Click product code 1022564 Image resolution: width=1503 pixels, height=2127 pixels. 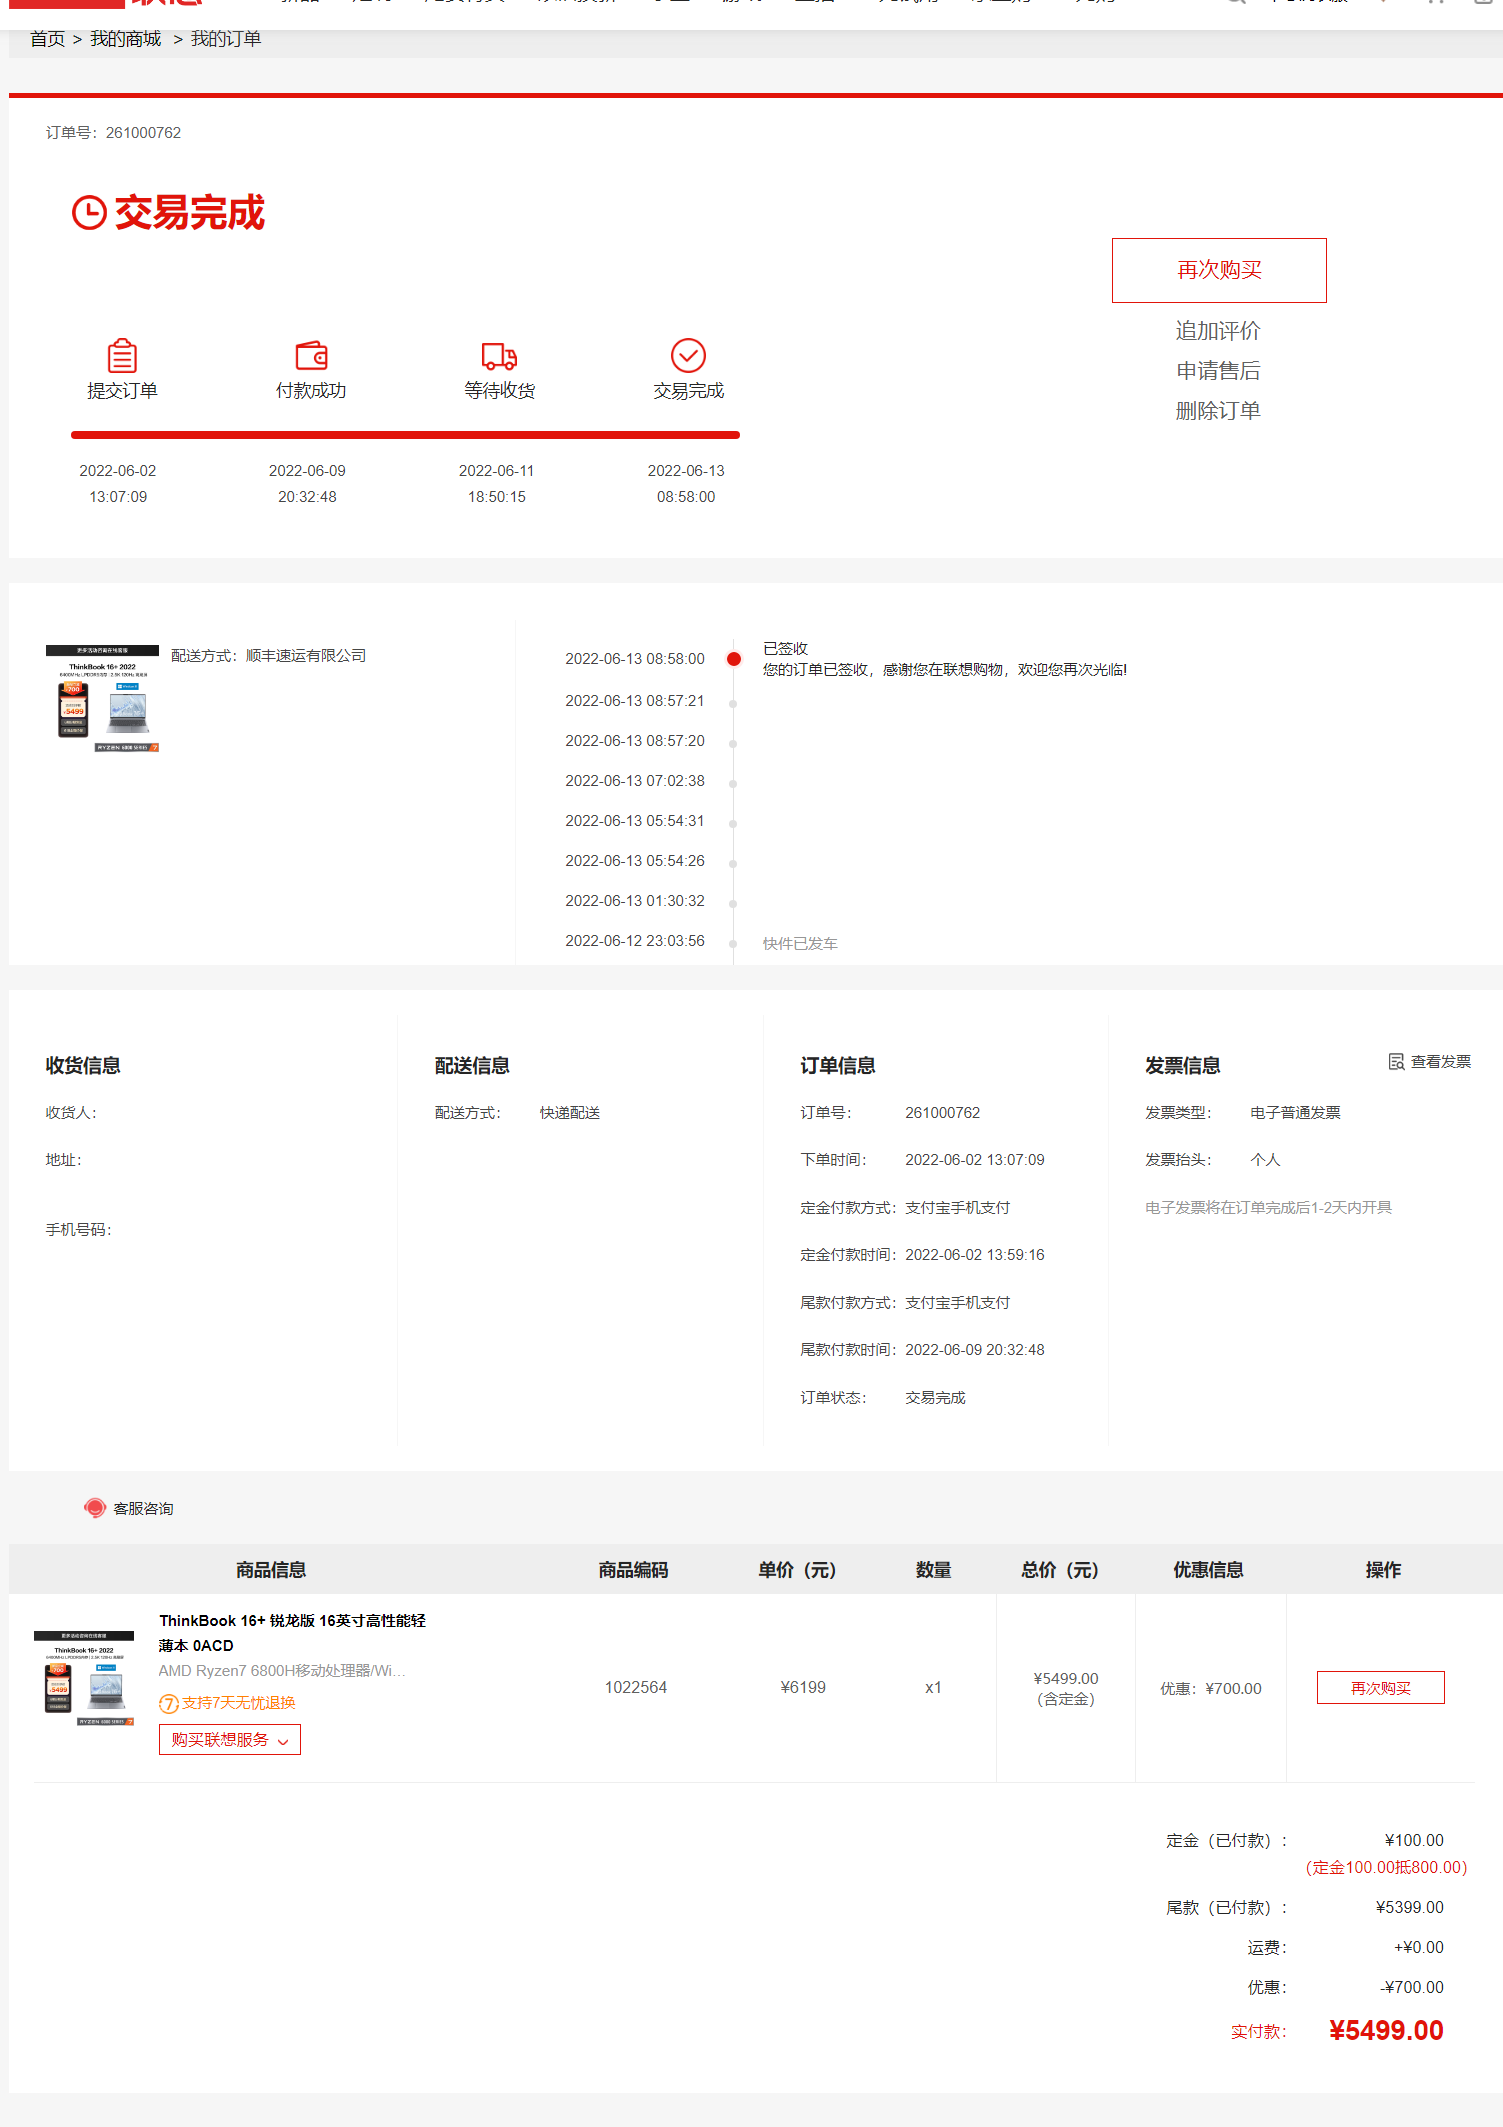(x=636, y=1688)
